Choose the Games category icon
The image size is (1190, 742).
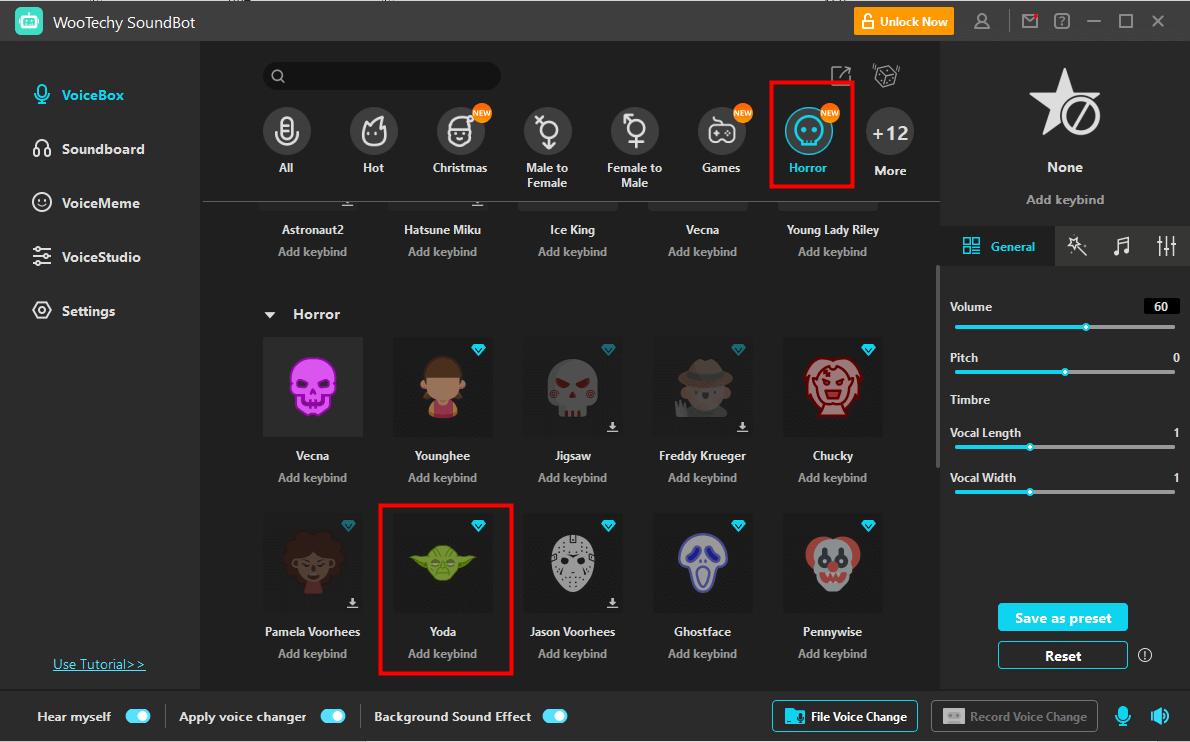tap(721, 132)
